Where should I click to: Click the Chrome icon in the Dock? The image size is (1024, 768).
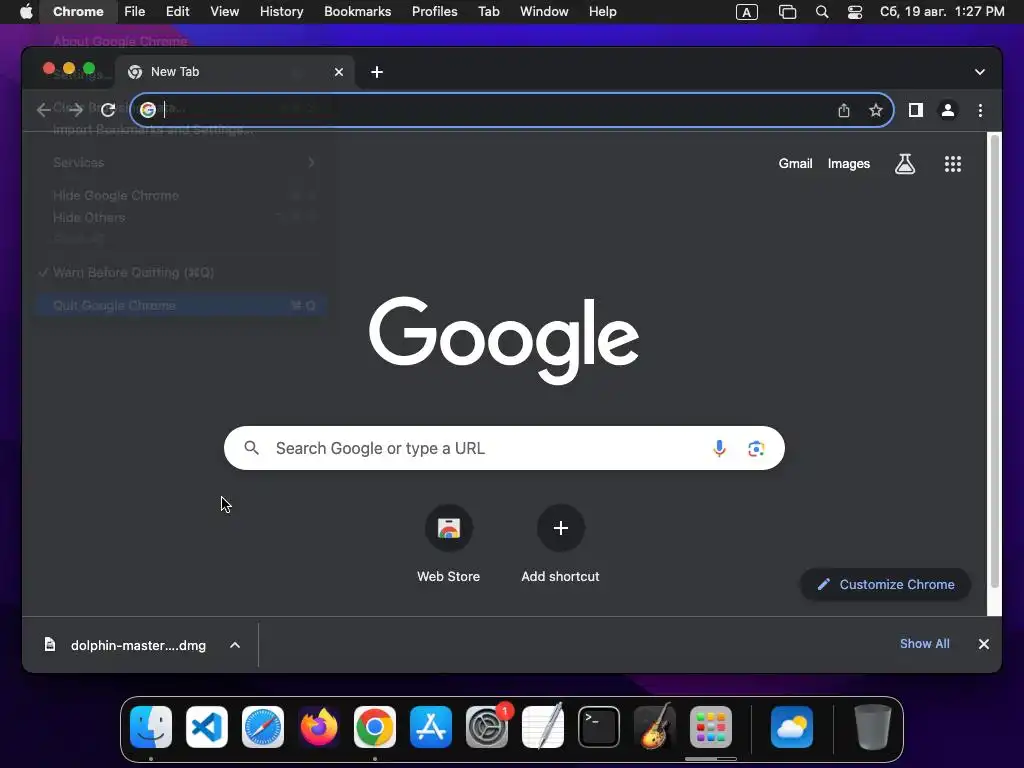375,727
